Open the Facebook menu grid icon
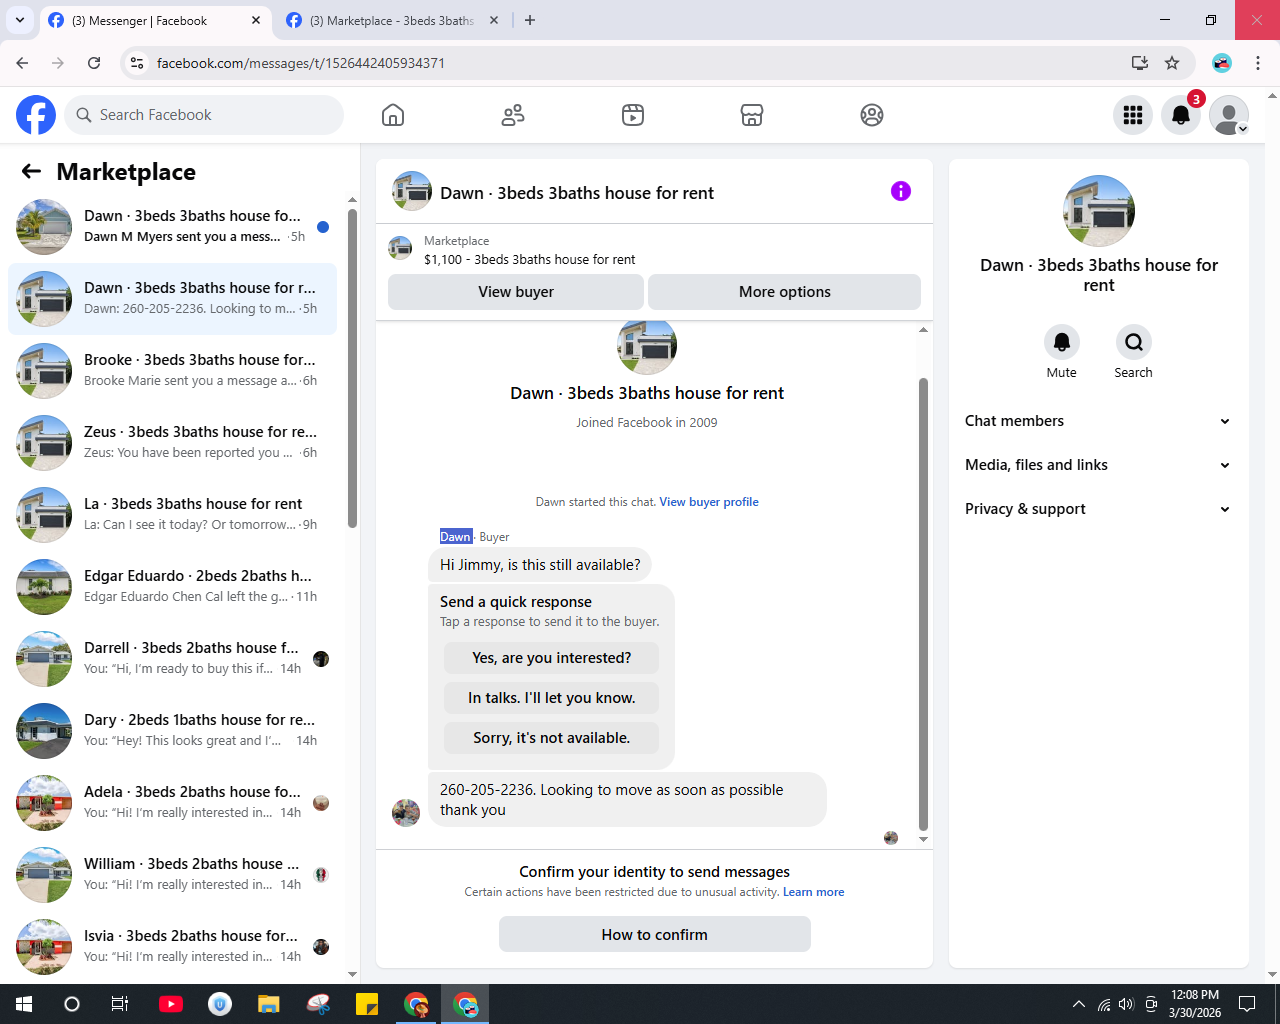The width and height of the screenshot is (1280, 1024). pyautogui.click(x=1133, y=115)
